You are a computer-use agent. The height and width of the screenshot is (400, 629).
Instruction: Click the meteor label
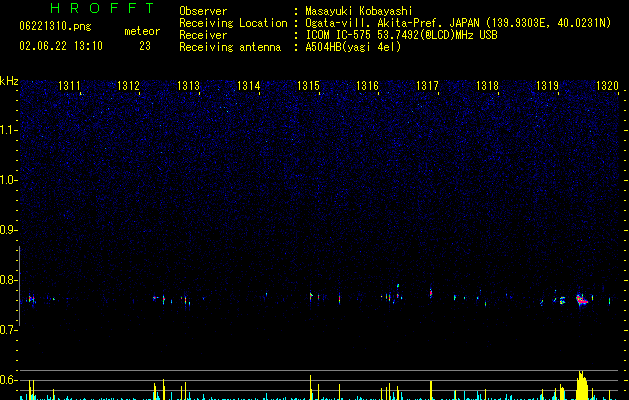tap(142, 31)
